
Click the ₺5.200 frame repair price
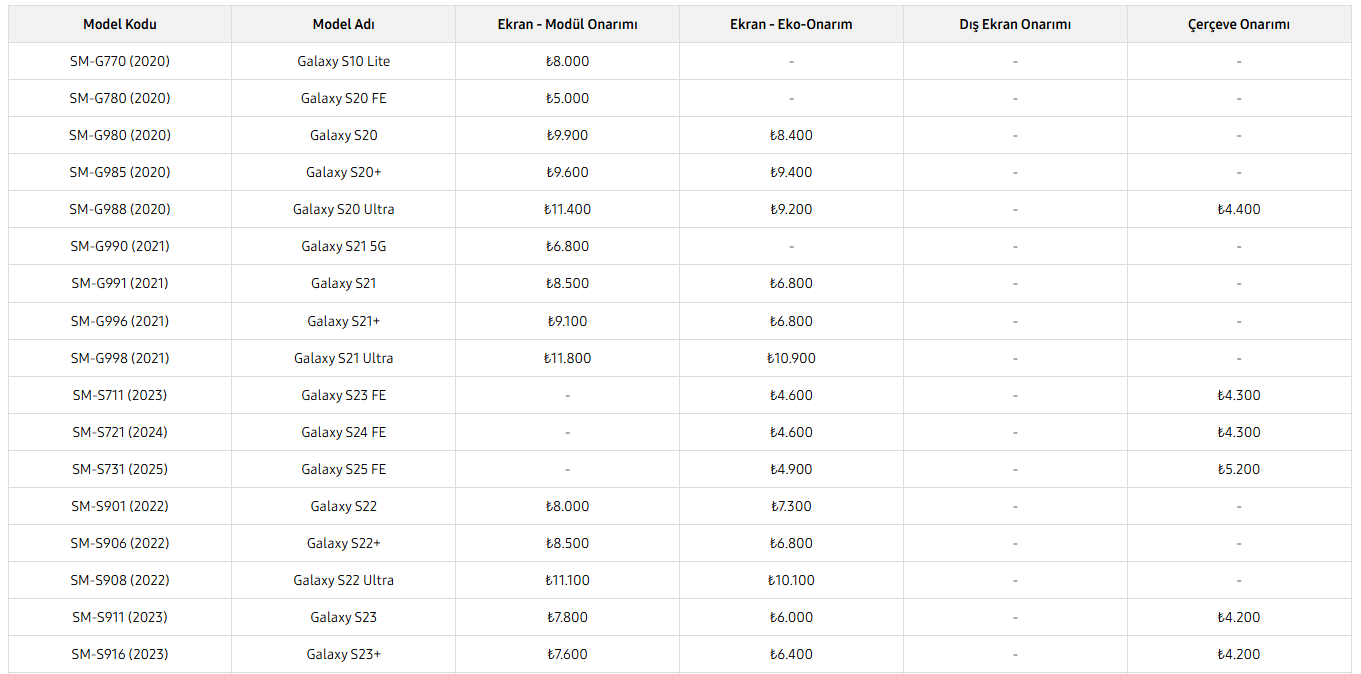(x=1239, y=469)
